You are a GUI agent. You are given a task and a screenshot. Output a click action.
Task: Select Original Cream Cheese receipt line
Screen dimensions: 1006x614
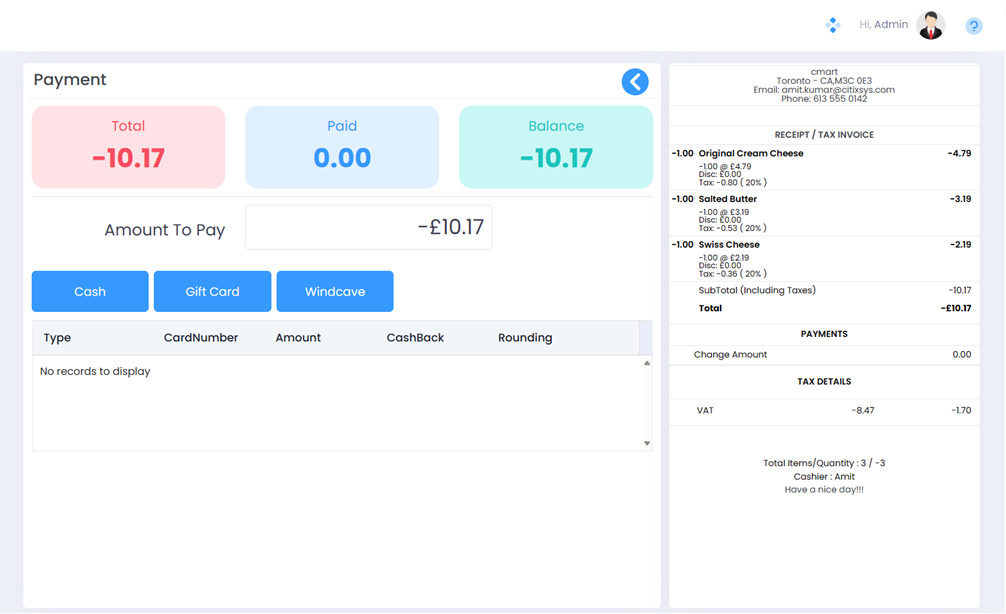point(751,154)
